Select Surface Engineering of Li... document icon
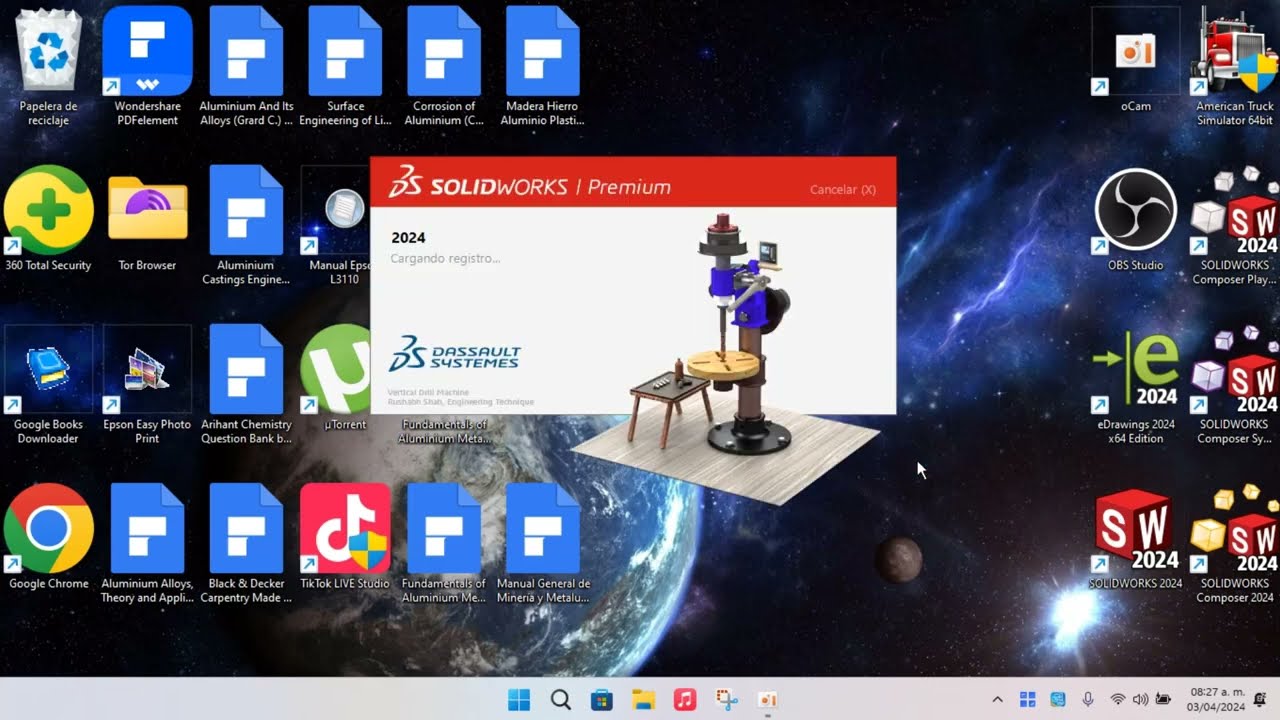The width and height of the screenshot is (1280, 720). click(345, 67)
